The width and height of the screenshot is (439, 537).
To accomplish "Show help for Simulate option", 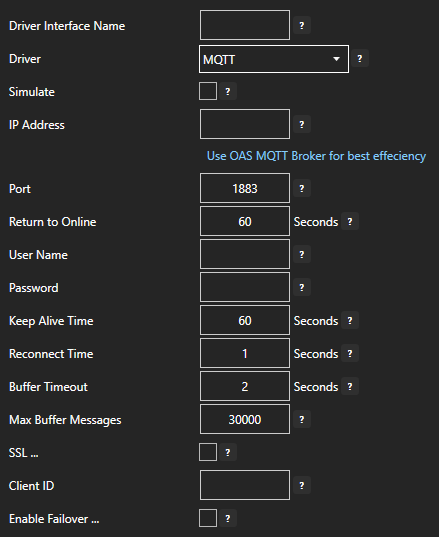I will coord(228,91).
